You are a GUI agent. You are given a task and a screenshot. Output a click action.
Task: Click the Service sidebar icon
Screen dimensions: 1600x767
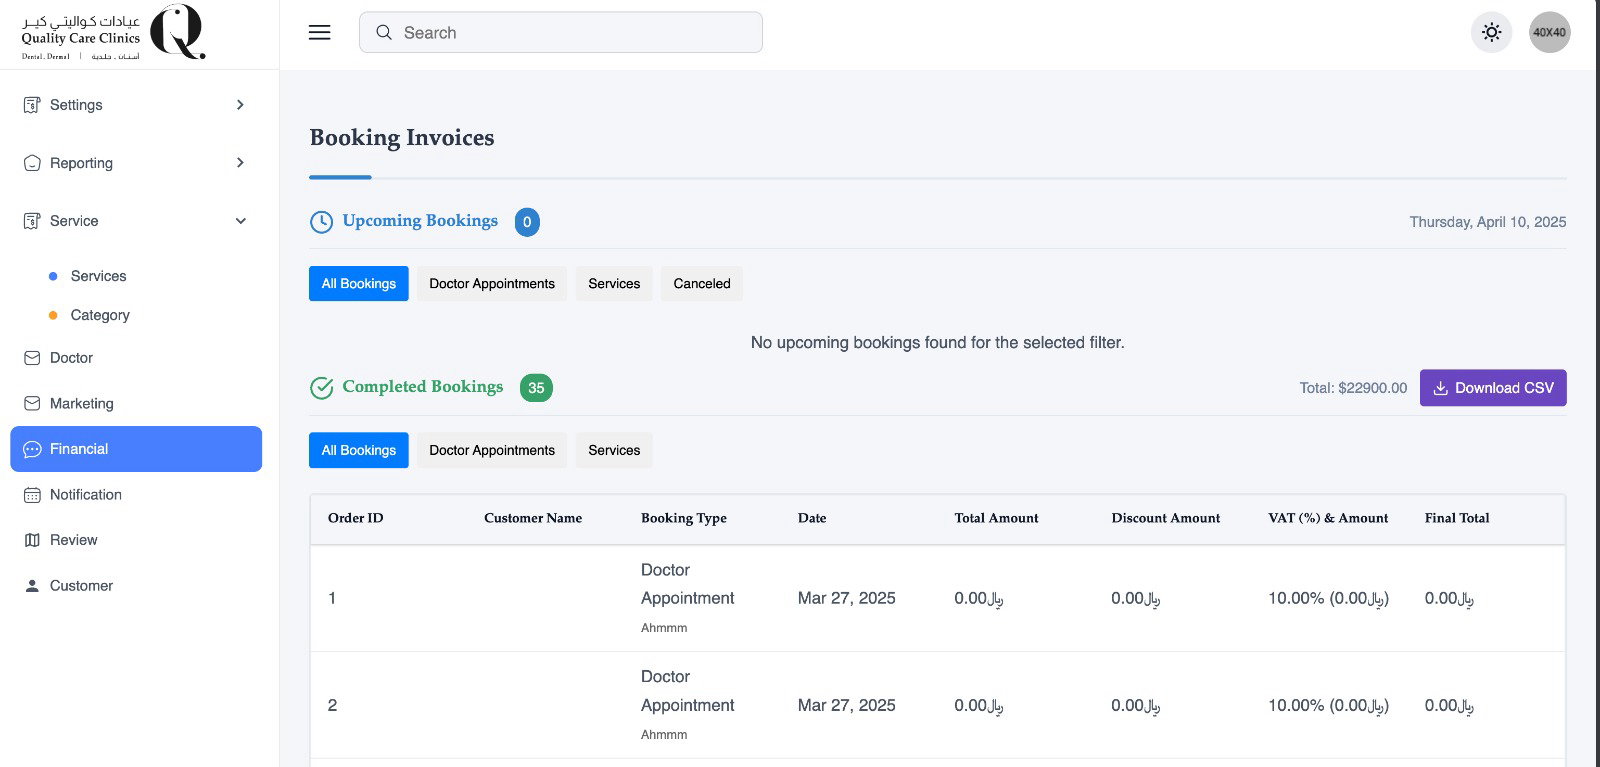click(32, 221)
